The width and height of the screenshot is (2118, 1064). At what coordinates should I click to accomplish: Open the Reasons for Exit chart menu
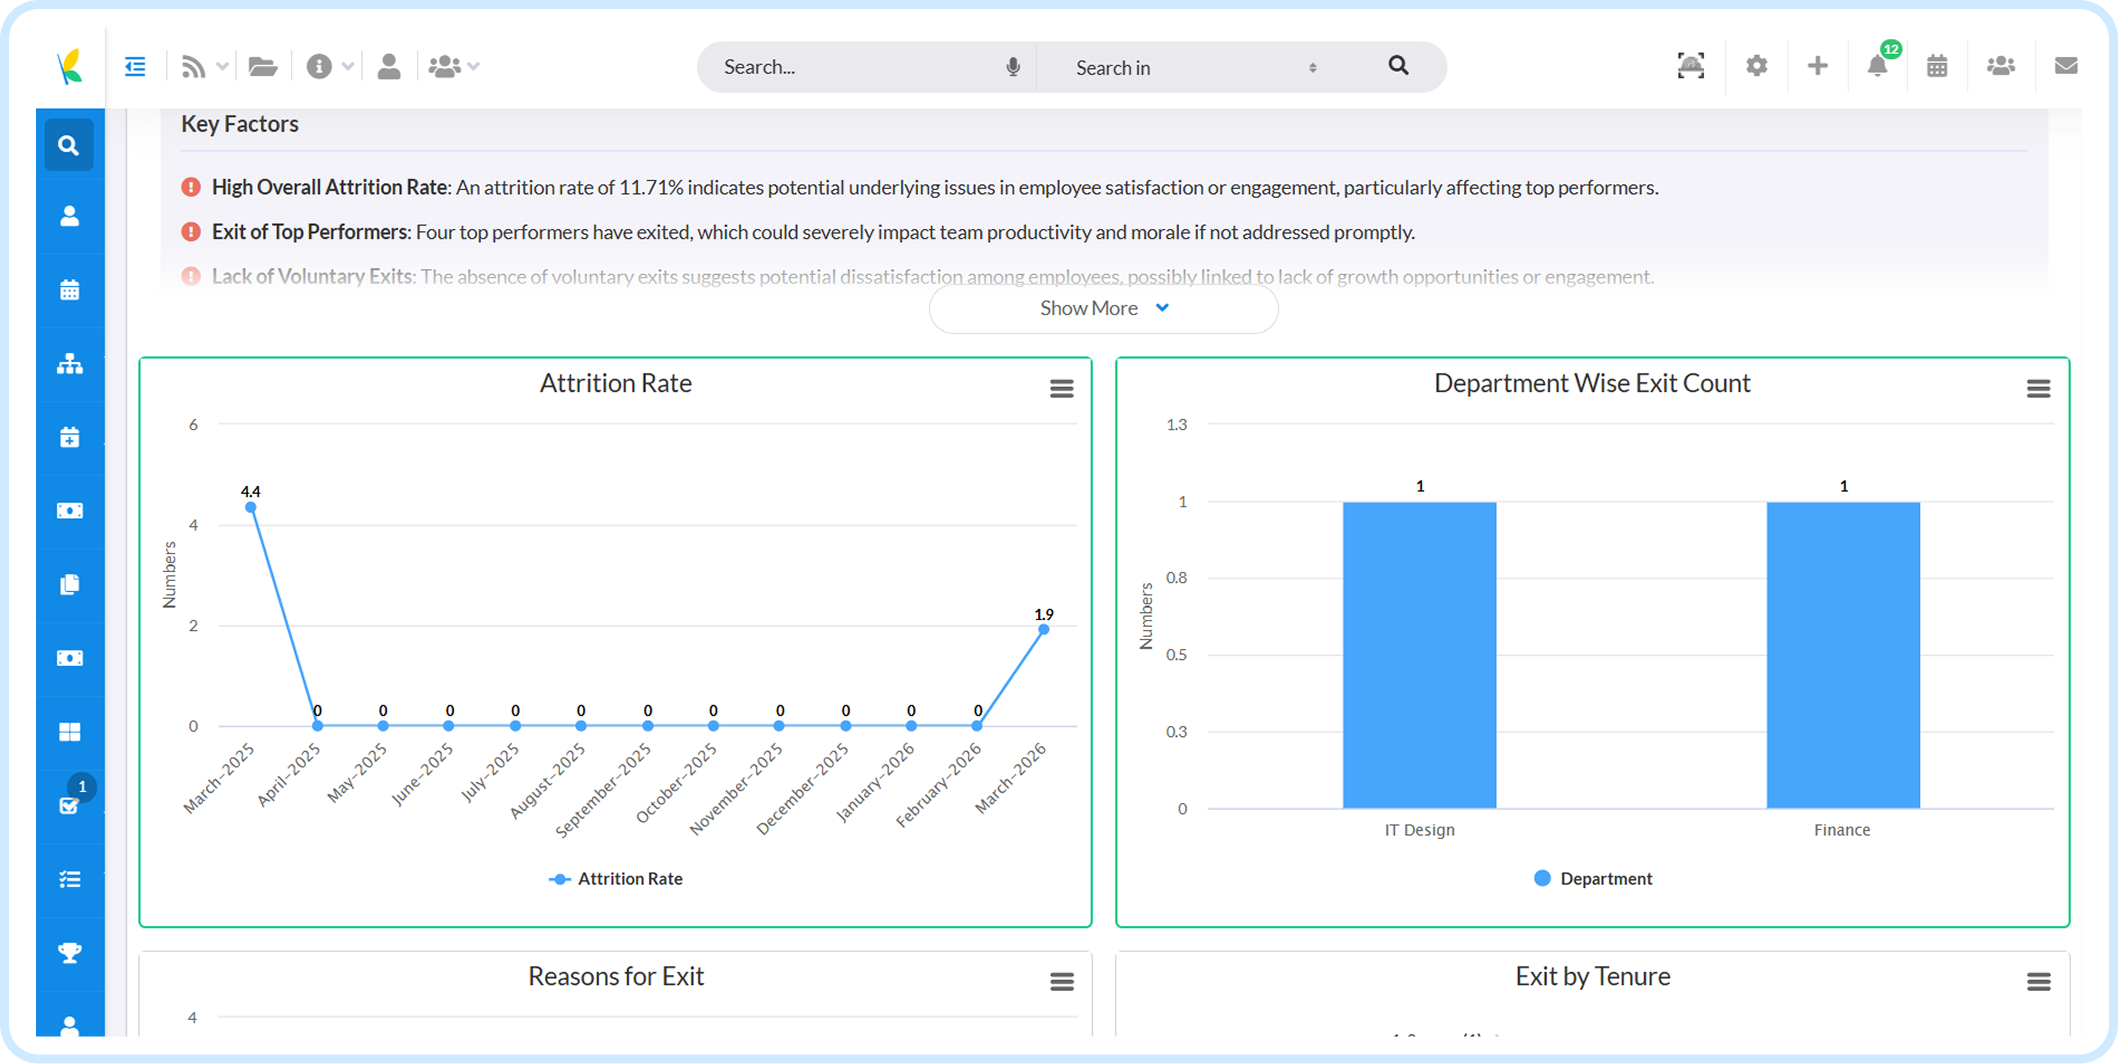click(x=1062, y=982)
